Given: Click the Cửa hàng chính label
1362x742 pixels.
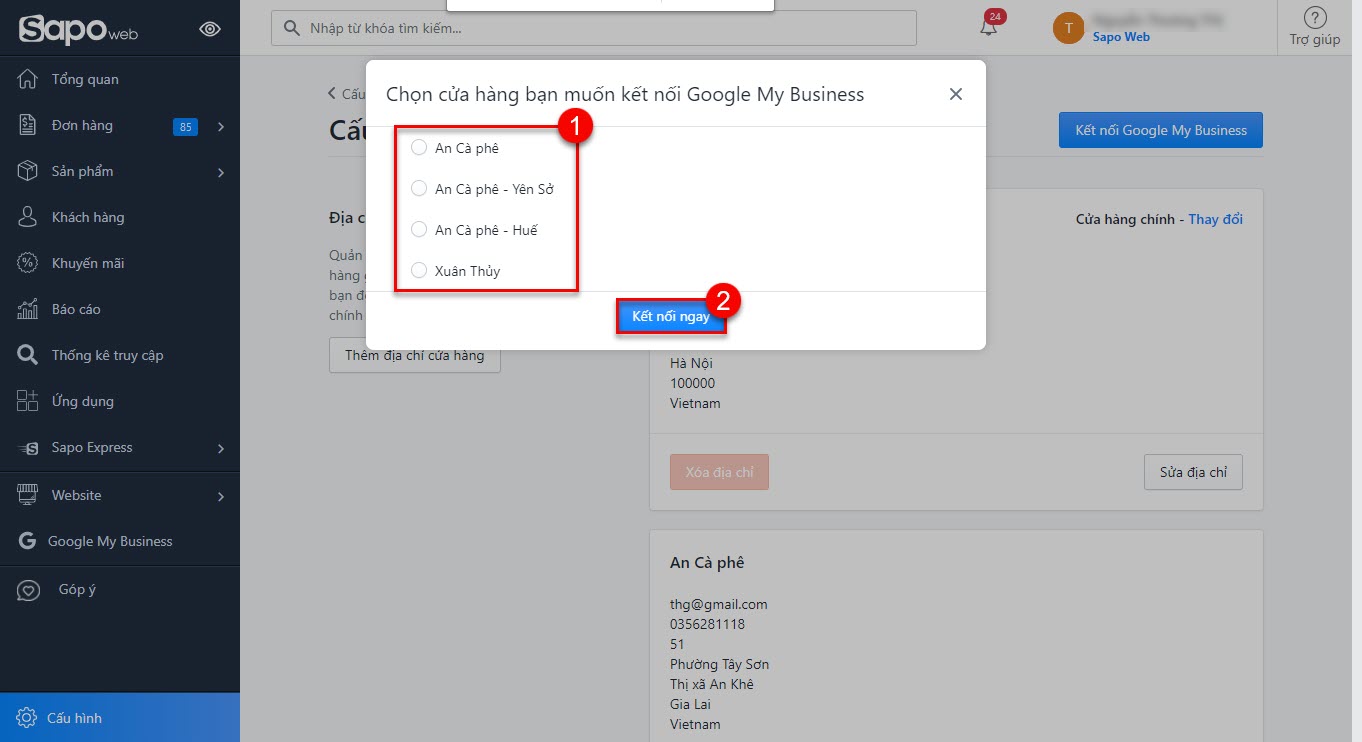Looking at the screenshot, I should point(1125,219).
